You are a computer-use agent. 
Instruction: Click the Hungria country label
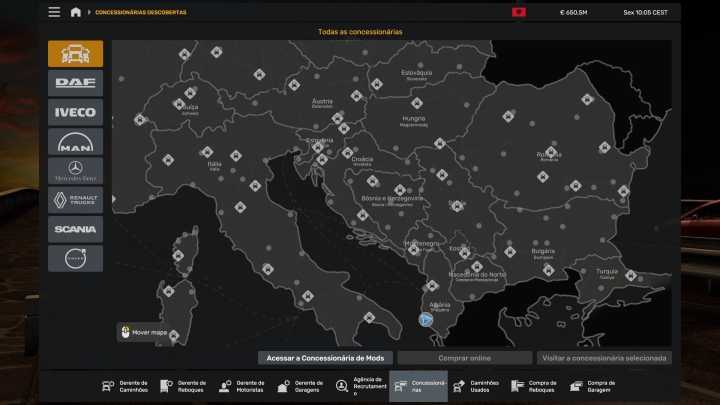pyautogui.click(x=414, y=119)
